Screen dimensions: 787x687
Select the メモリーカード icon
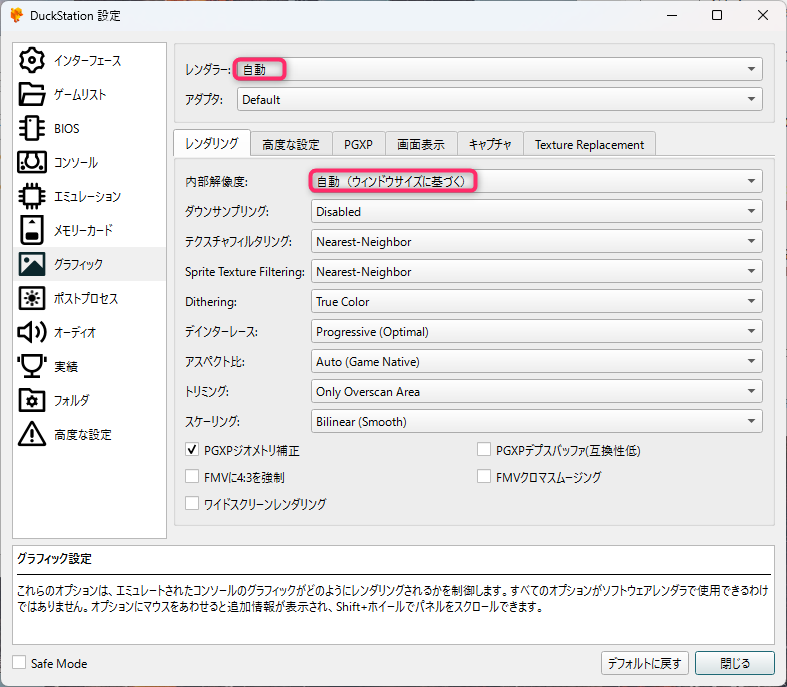pyautogui.click(x=32, y=230)
